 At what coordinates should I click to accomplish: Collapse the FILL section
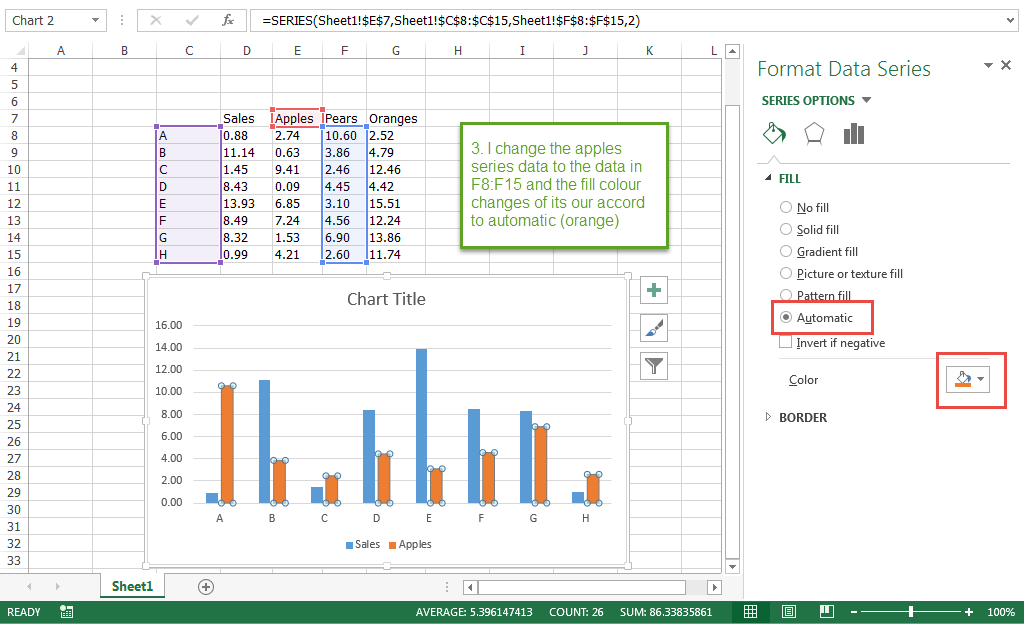click(x=769, y=178)
